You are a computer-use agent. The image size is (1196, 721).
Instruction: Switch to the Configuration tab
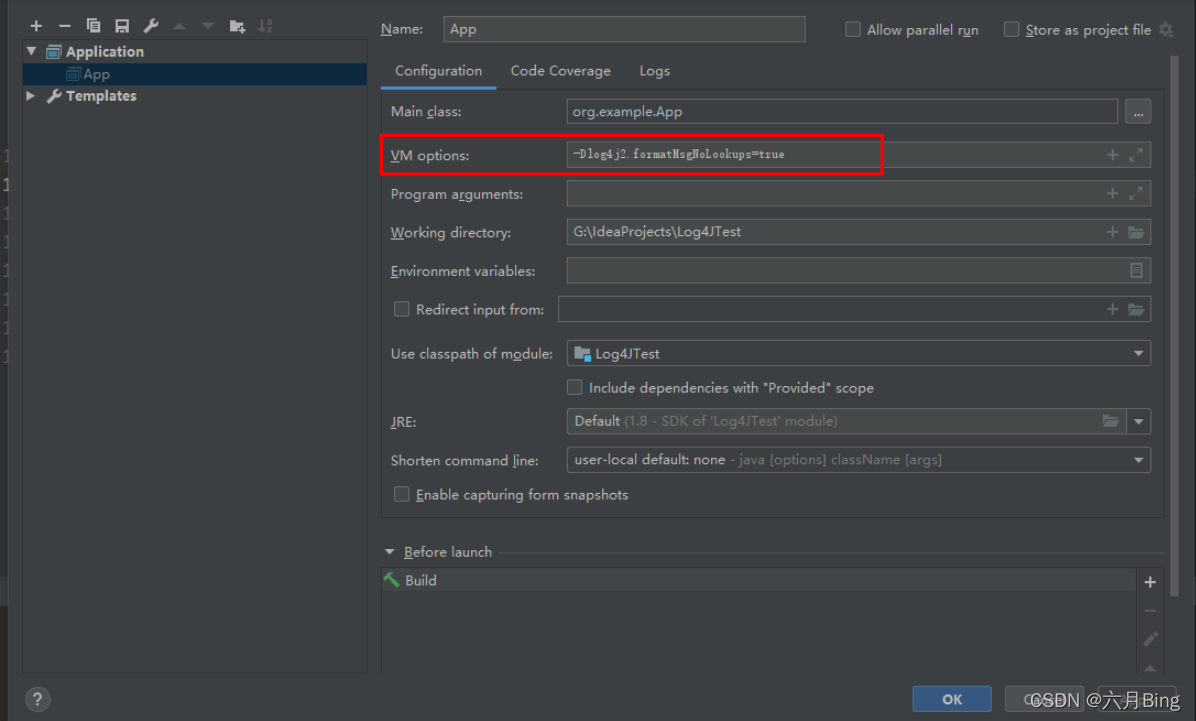point(439,71)
